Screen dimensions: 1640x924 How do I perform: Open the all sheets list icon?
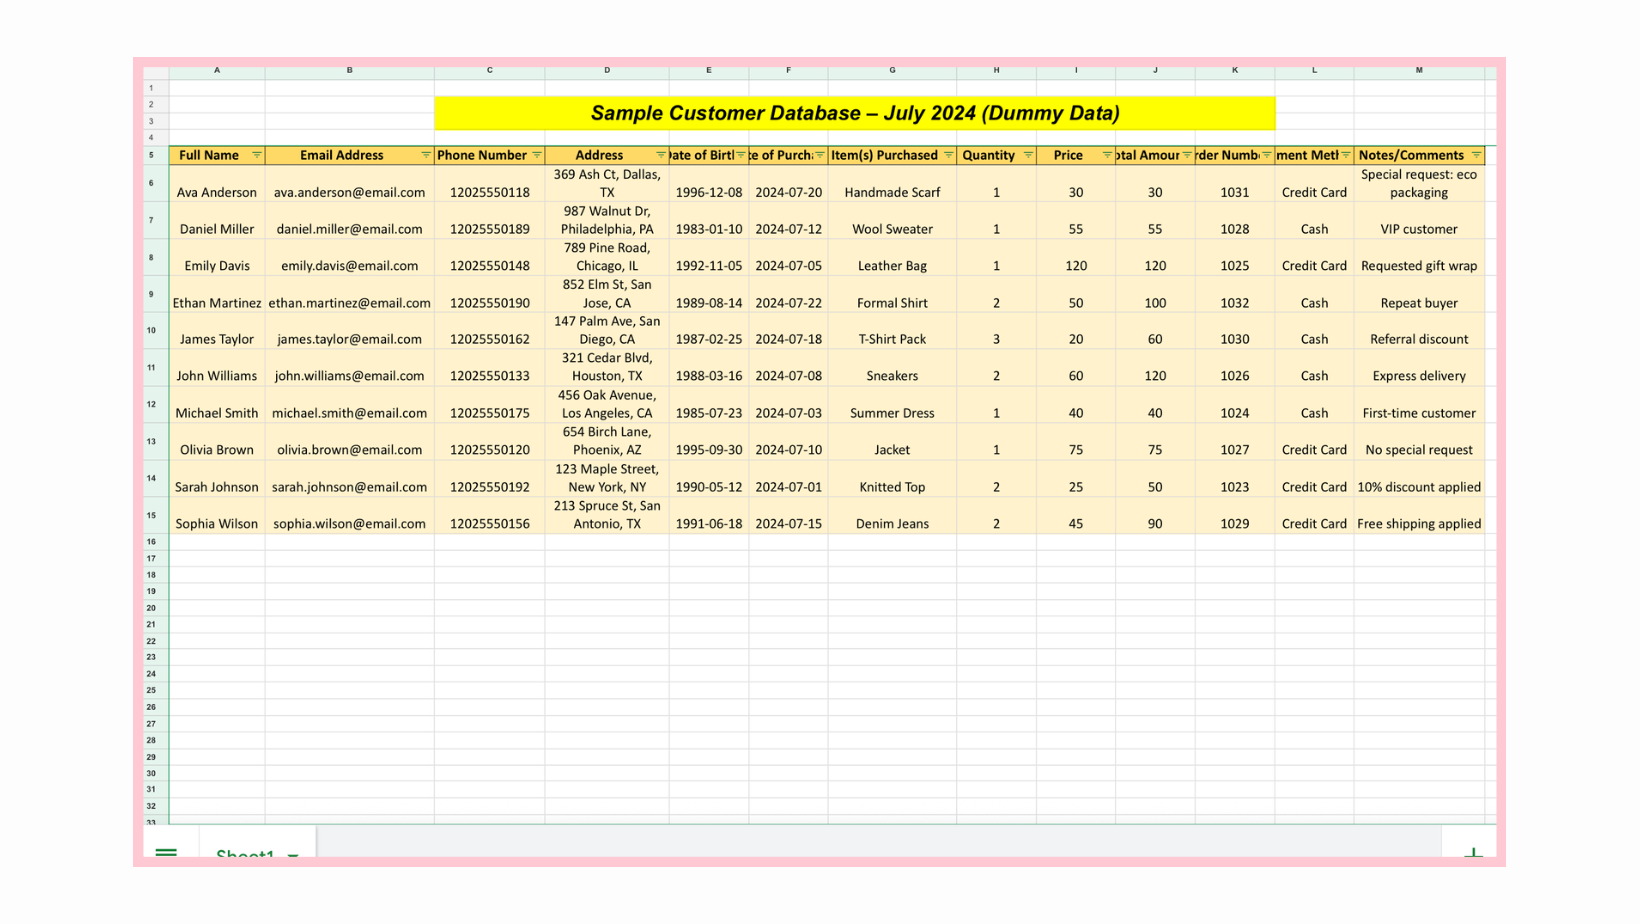pyautogui.click(x=166, y=855)
